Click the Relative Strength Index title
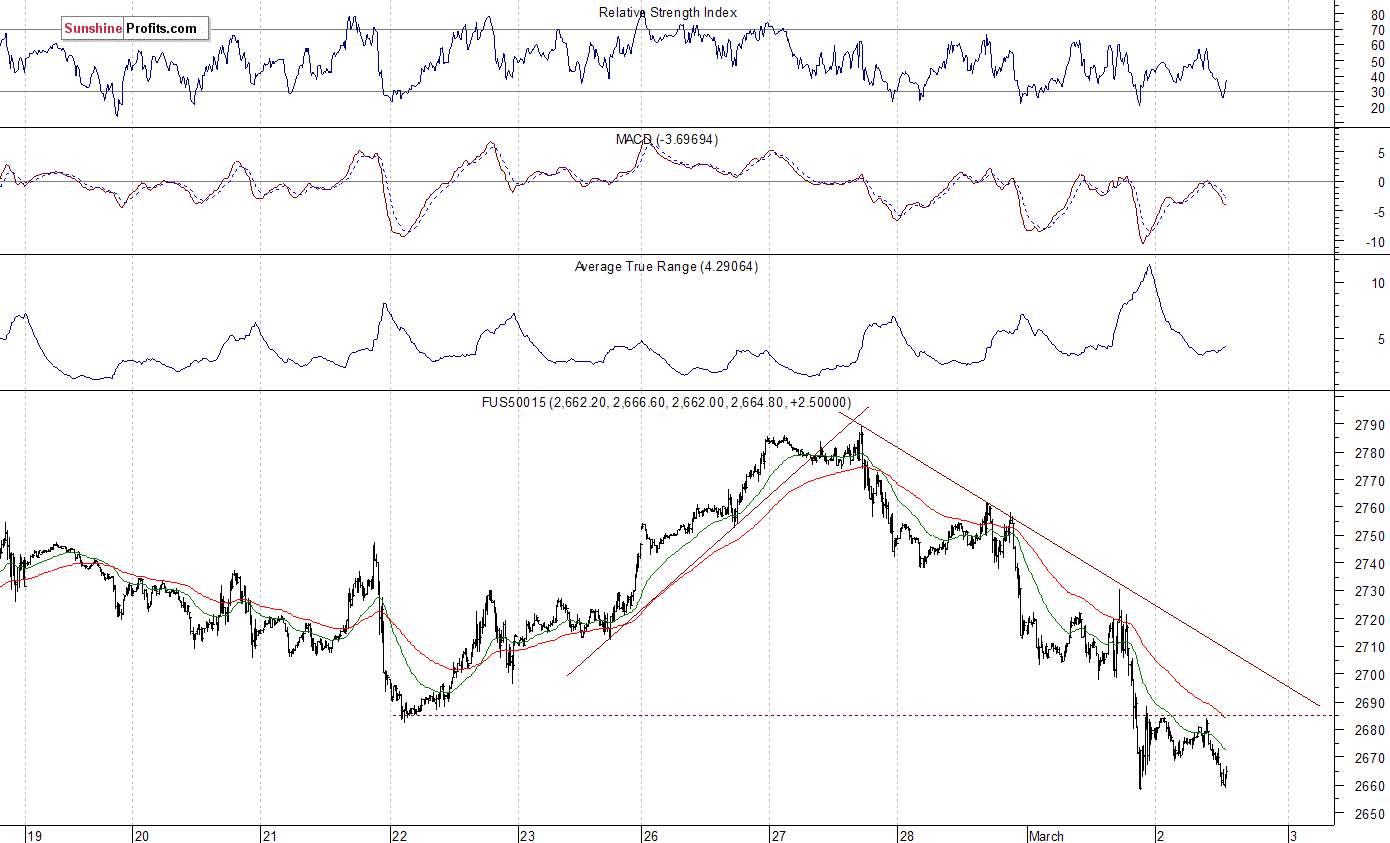This screenshot has width=1390, height=843. (x=667, y=13)
